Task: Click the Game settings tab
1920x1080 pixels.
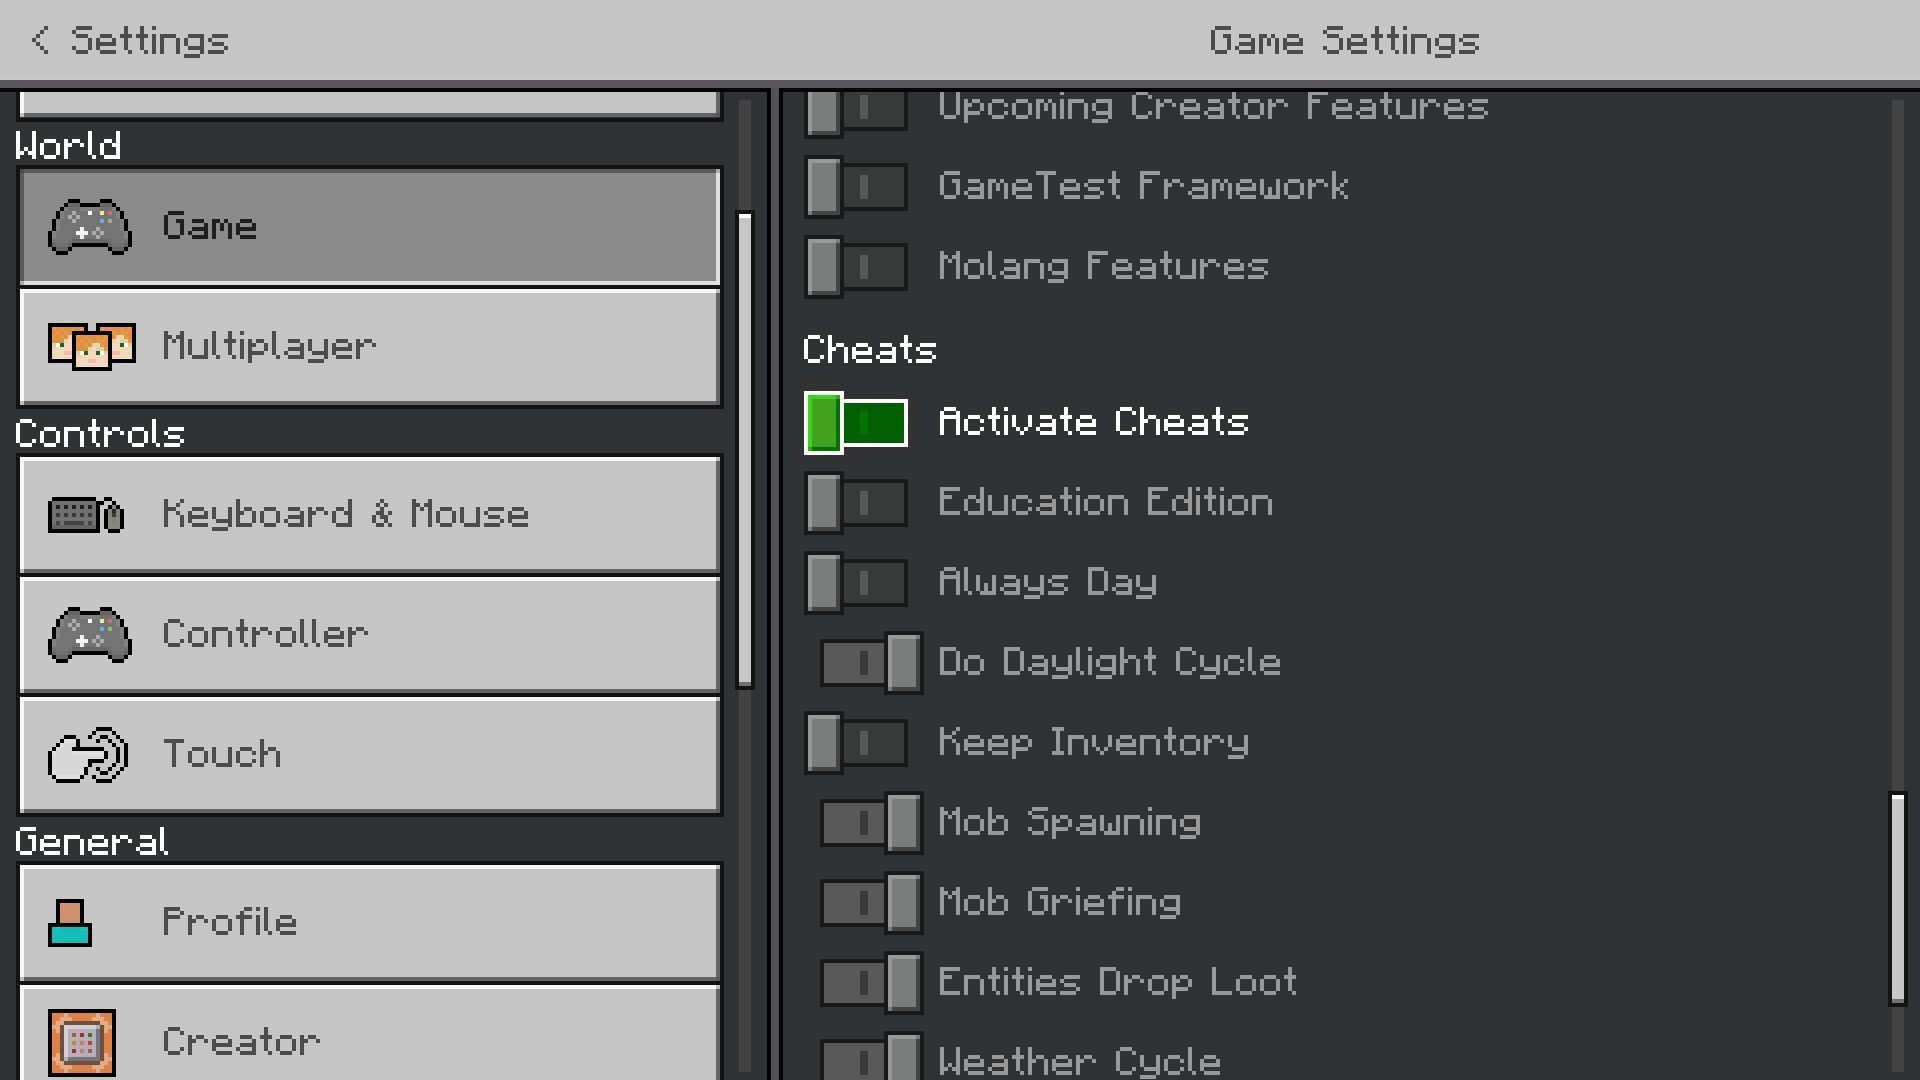Action: pyautogui.click(x=369, y=225)
